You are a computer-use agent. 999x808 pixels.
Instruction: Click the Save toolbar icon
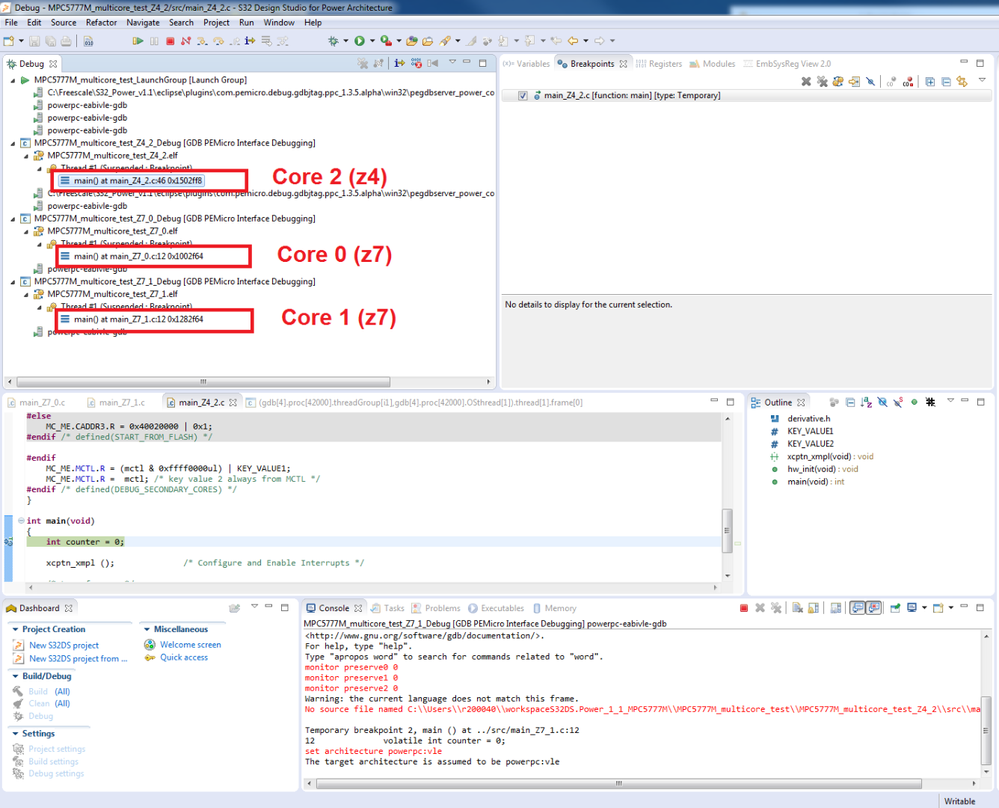[34, 41]
